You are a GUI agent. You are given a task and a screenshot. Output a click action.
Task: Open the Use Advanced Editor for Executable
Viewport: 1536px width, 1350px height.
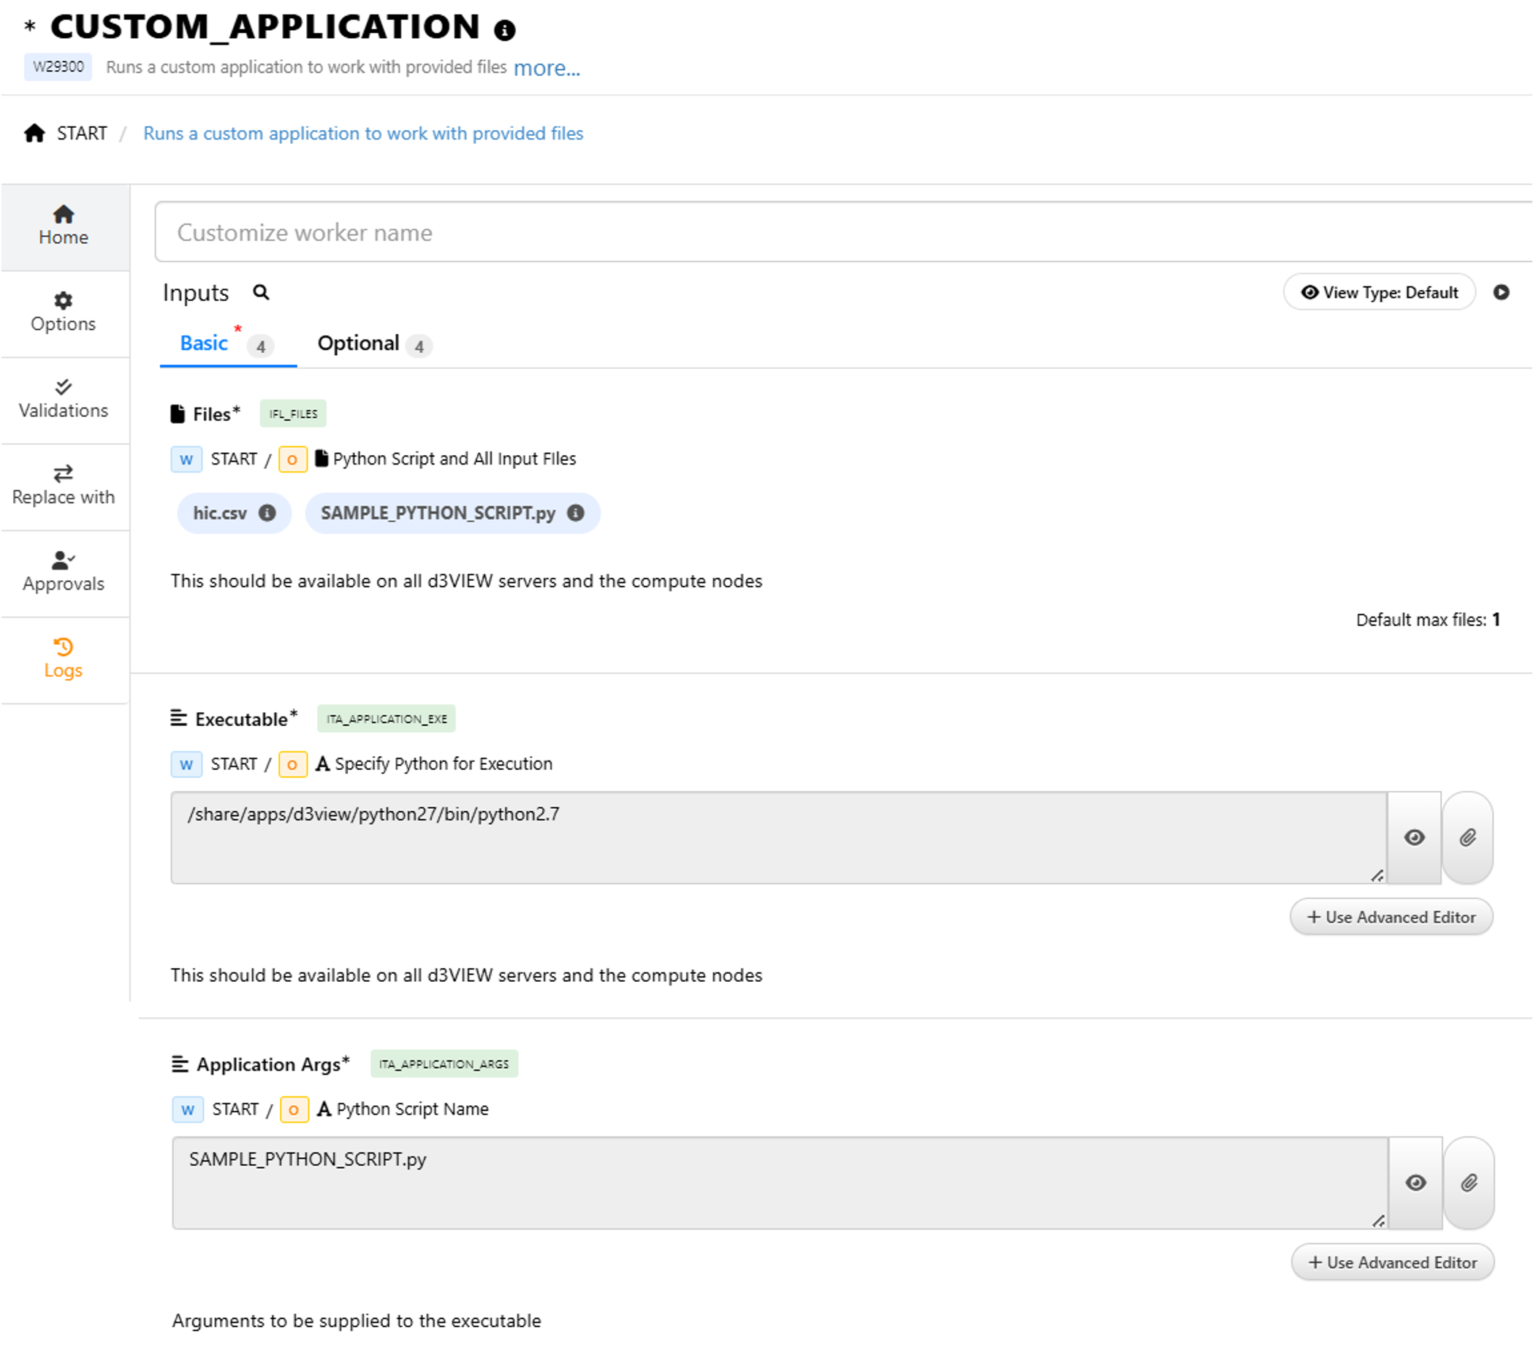tap(1391, 916)
